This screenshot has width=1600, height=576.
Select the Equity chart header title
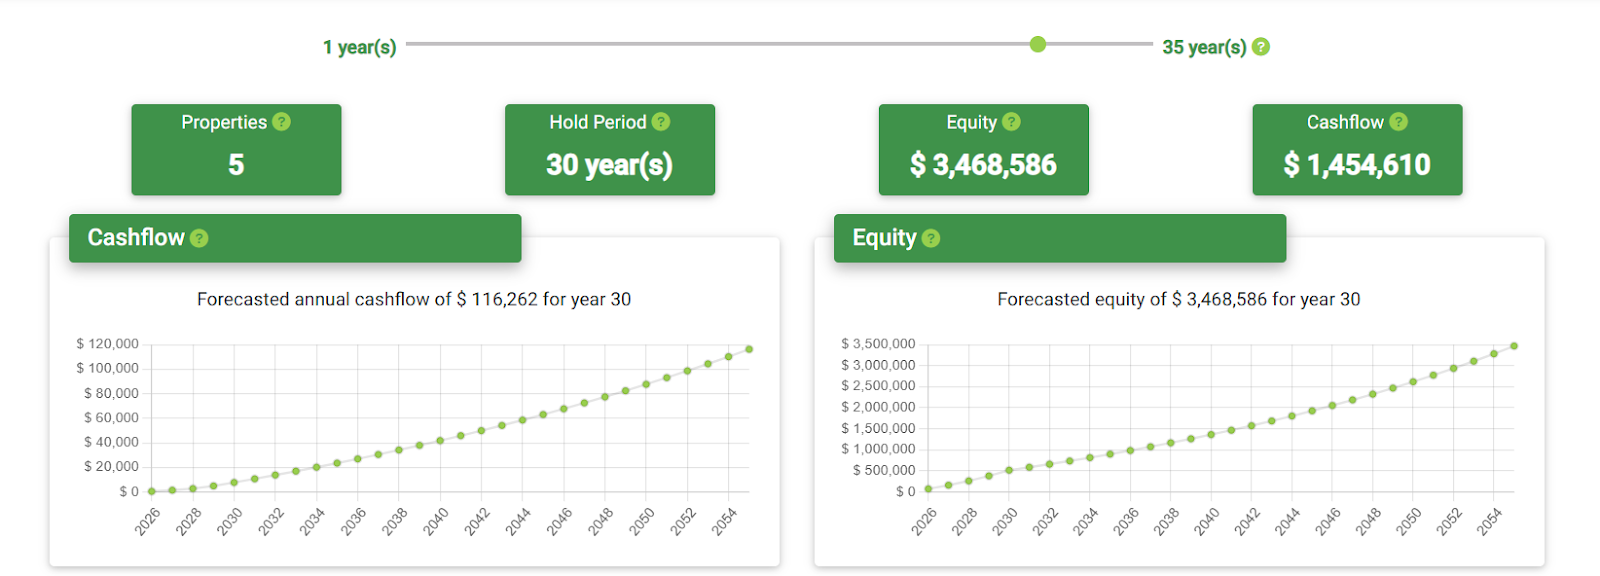884,238
